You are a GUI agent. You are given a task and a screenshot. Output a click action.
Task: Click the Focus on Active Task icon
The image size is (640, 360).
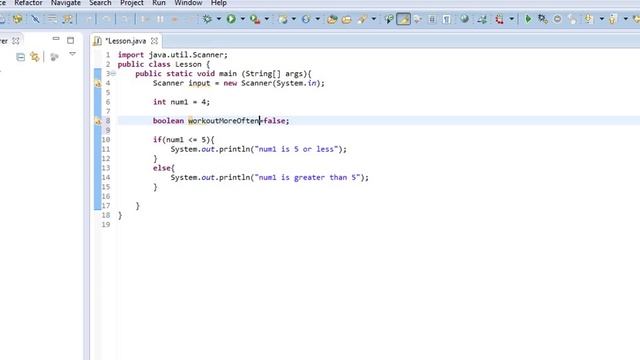(54, 57)
